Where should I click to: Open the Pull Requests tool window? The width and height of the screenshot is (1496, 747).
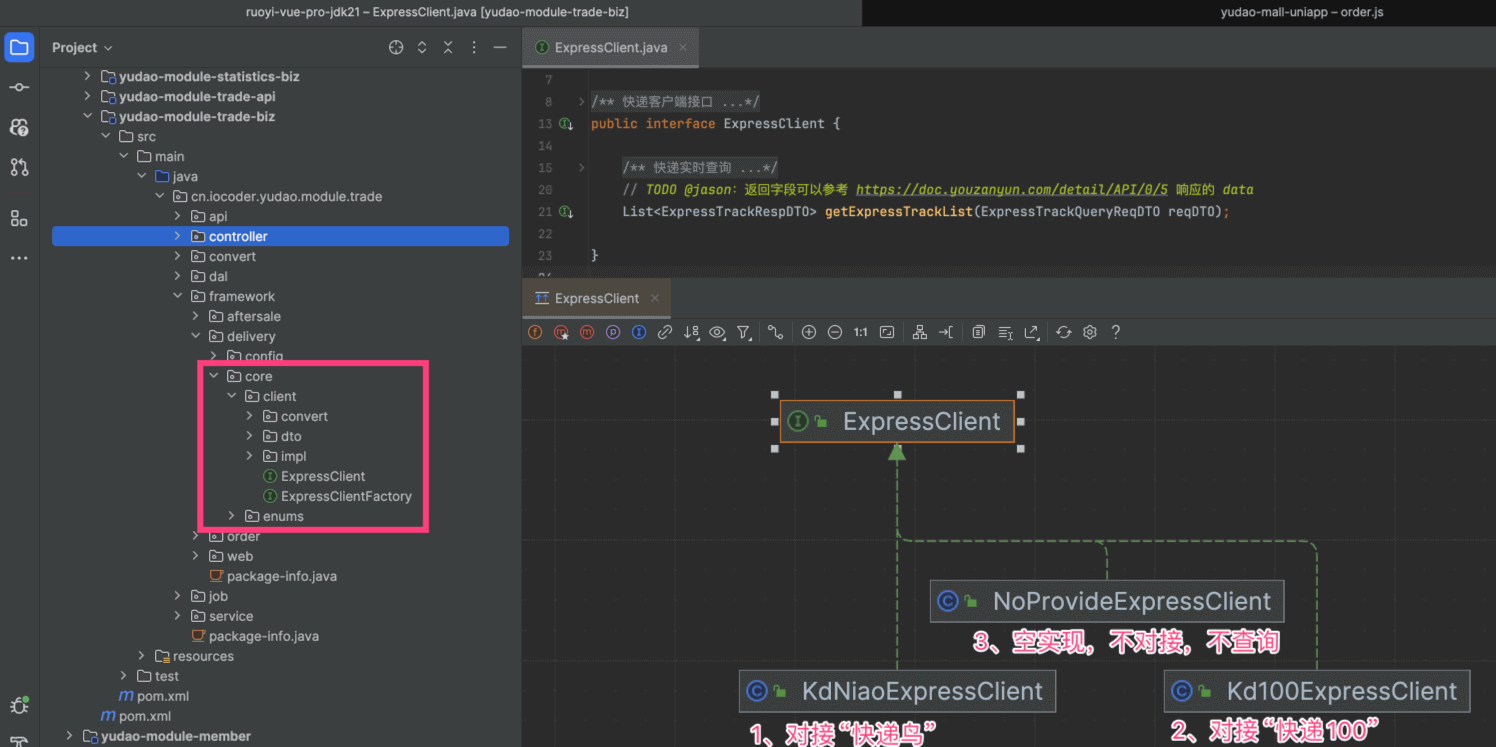point(19,167)
